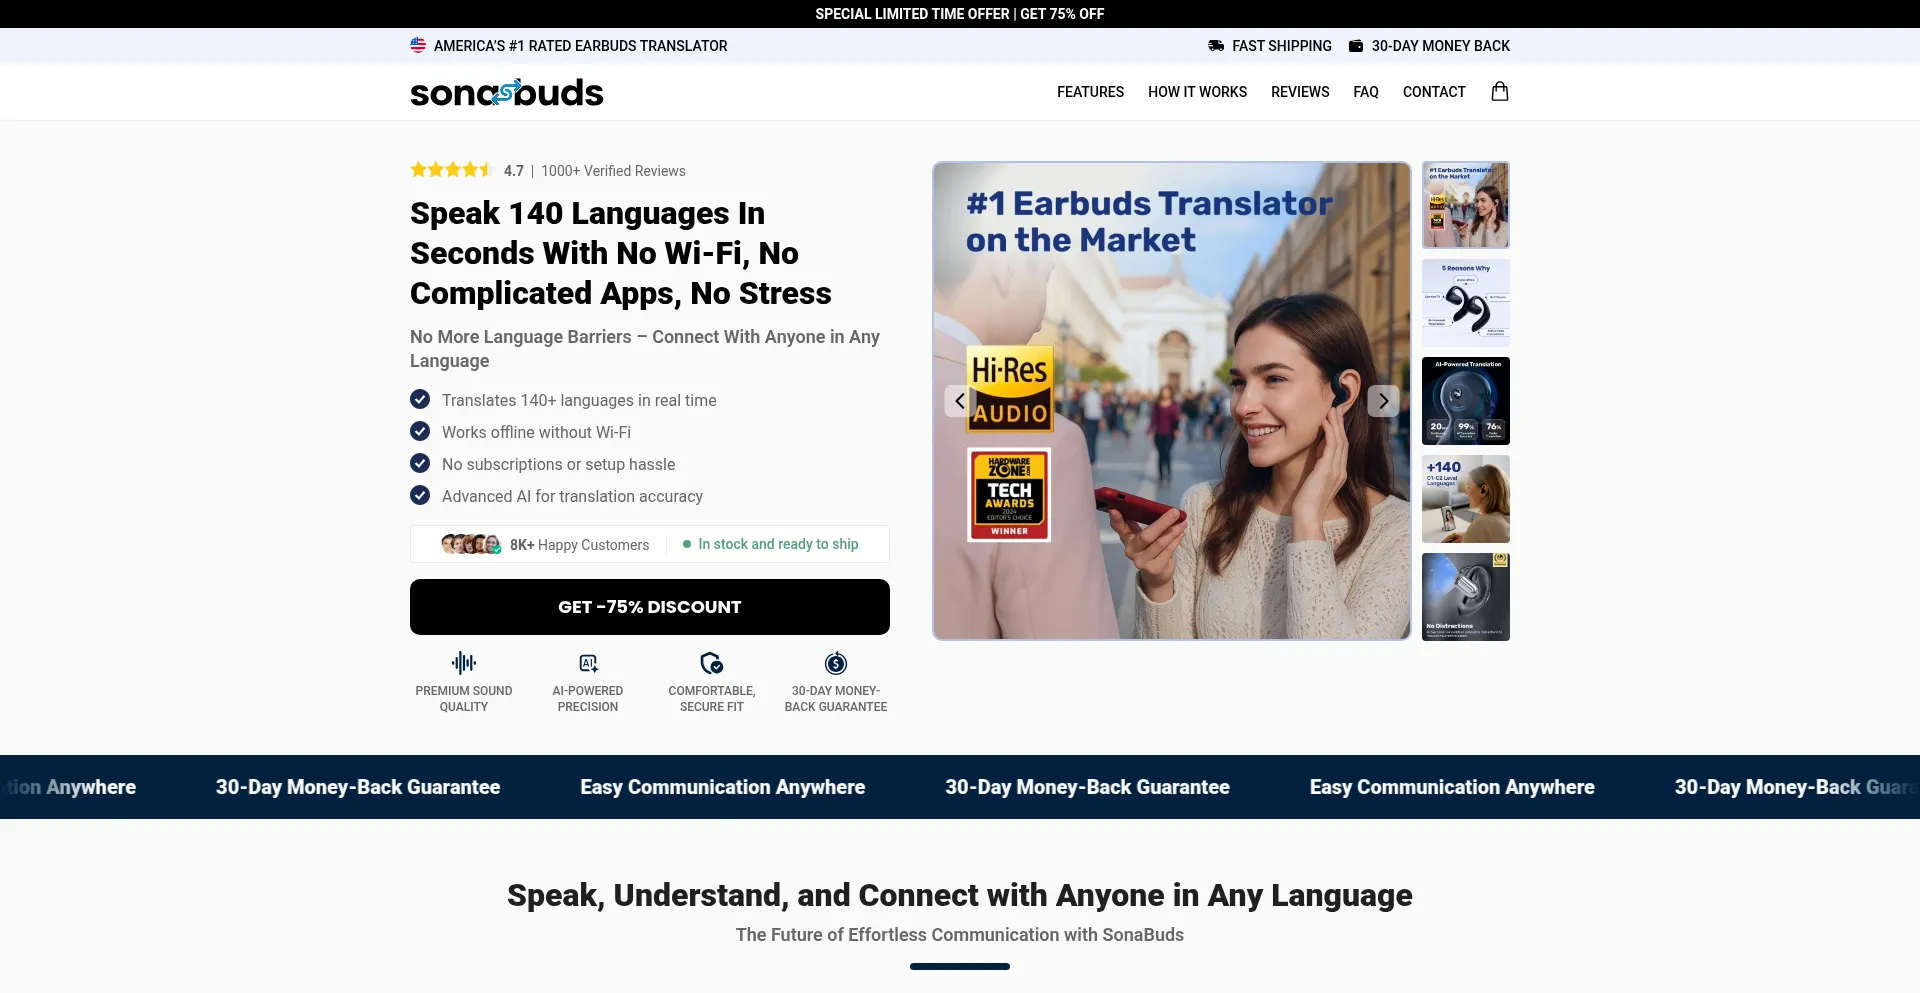Click the 1000+ Verified Reviews link
The image size is (1920, 993).
pos(613,171)
